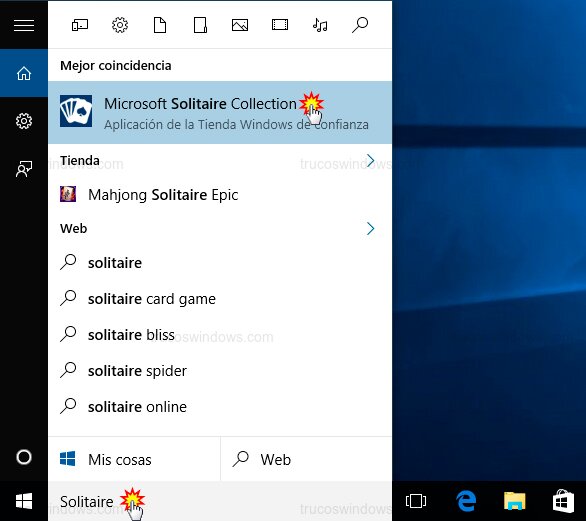Expand the Tienda section chevron
The width and height of the screenshot is (586, 521).
370,161
